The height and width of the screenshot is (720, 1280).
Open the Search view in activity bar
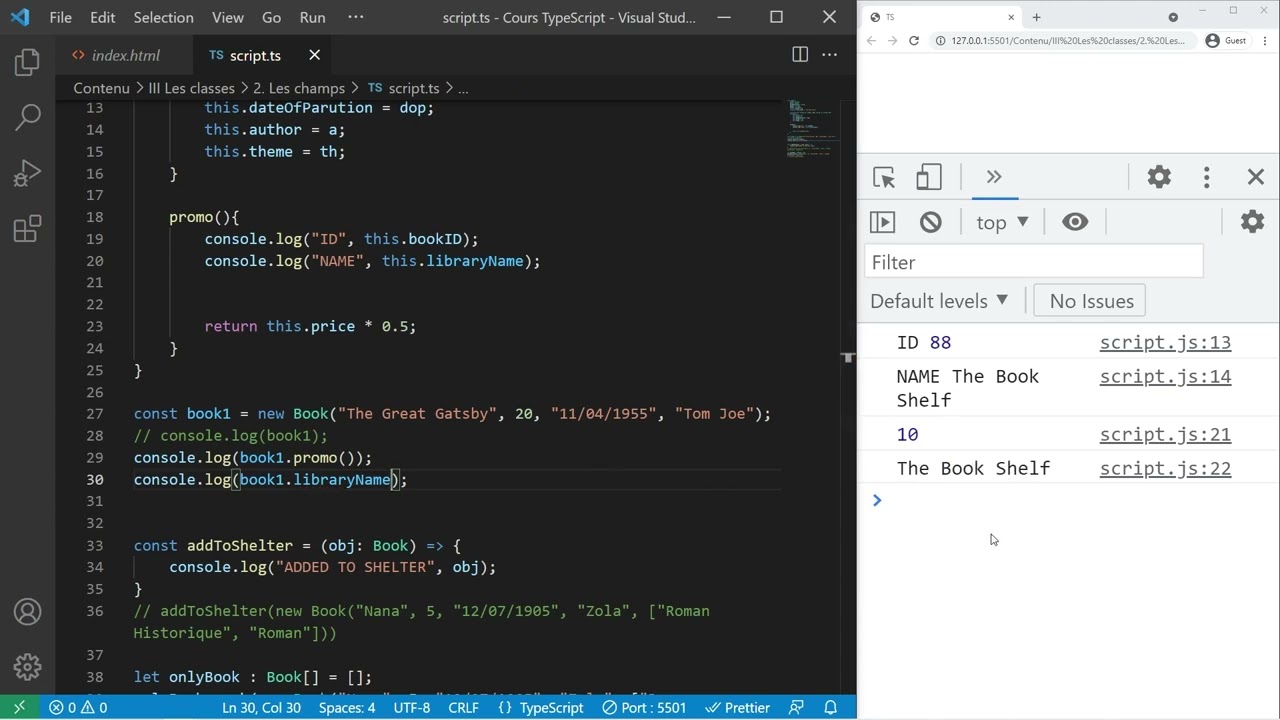tap(27, 117)
